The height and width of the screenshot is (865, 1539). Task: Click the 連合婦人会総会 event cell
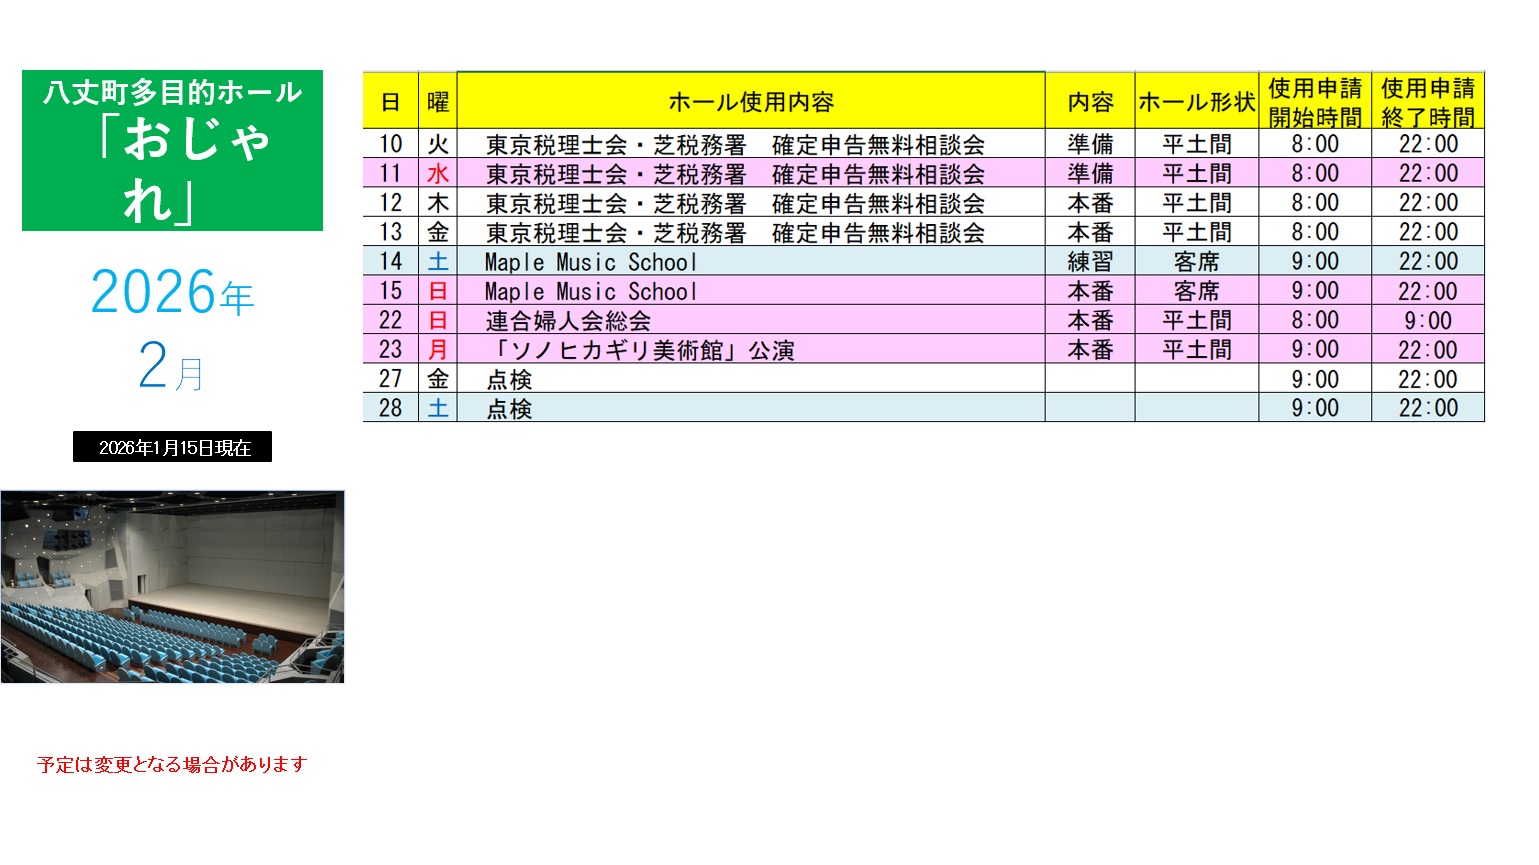click(568, 321)
